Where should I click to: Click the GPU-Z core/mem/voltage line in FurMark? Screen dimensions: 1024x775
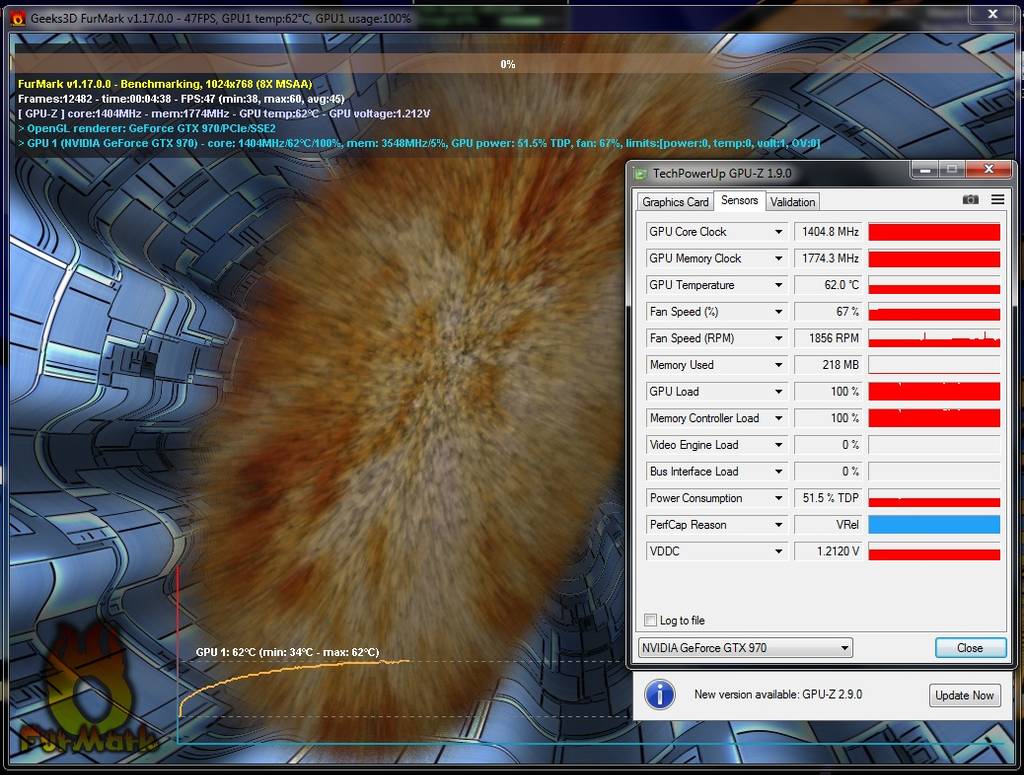point(224,114)
